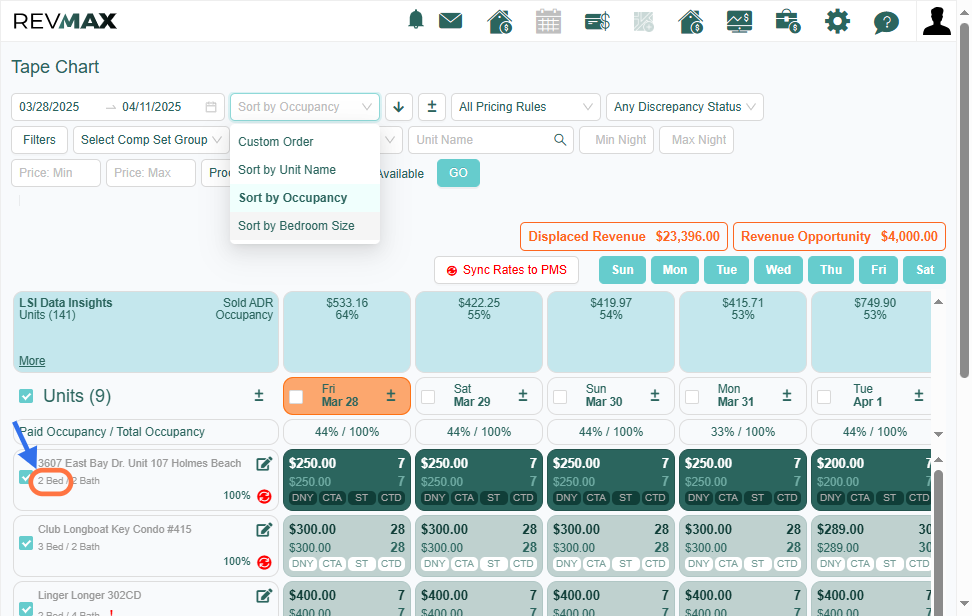972x616 pixels.
Task: Choose Sort by Unit Name option
Action: (x=304, y=170)
